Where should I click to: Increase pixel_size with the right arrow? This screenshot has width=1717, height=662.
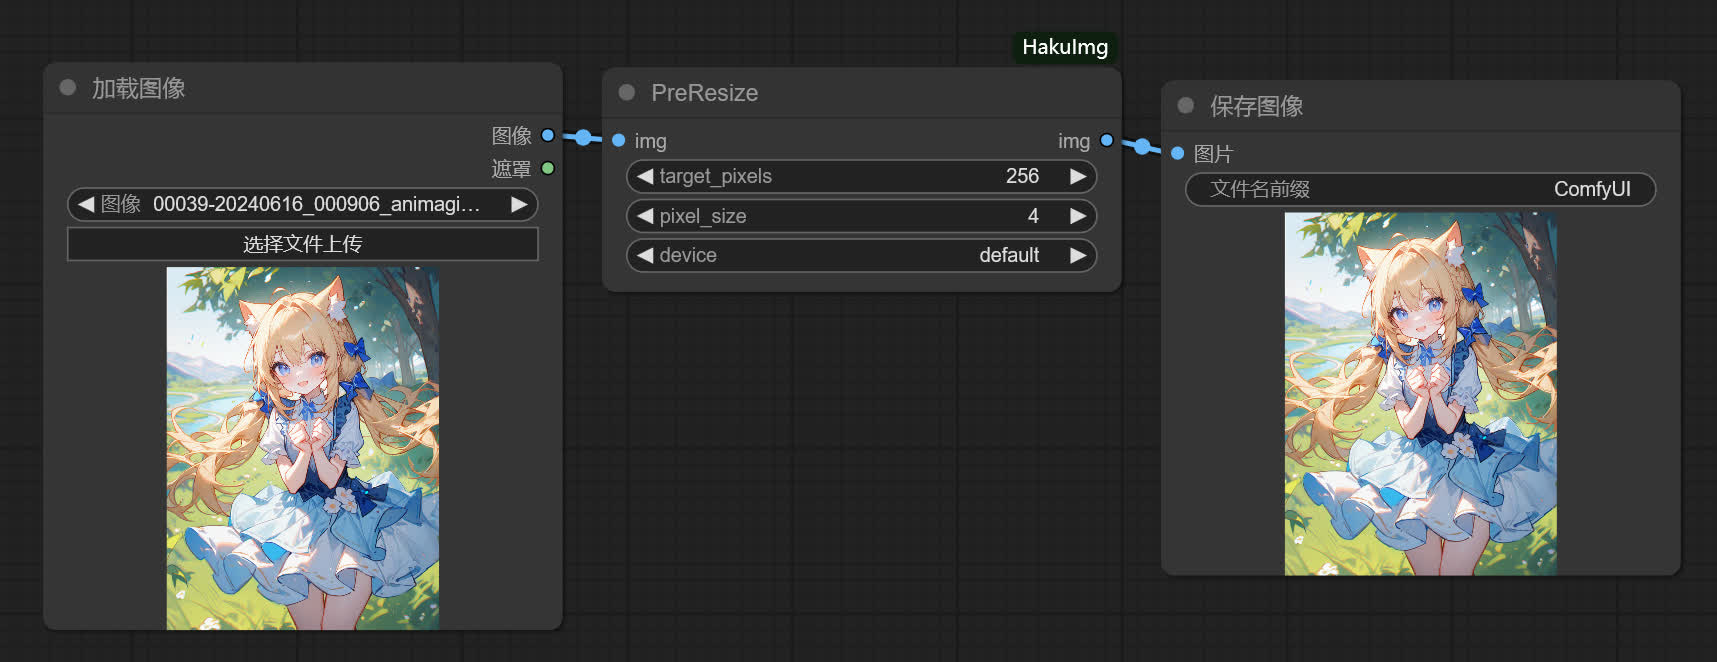pyautogui.click(x=1078, y=216)
